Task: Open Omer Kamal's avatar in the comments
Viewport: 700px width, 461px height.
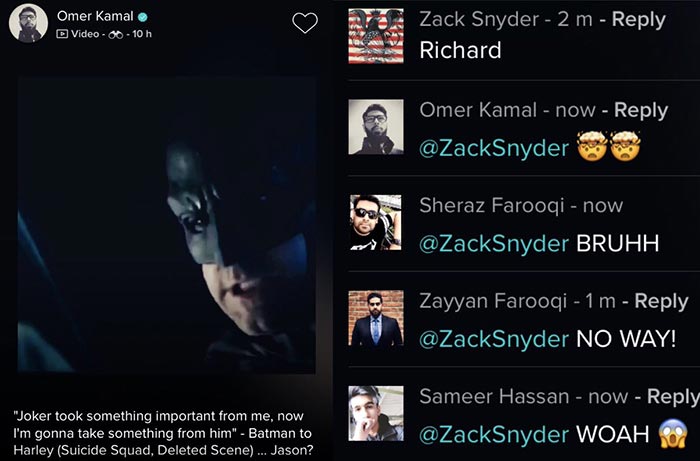Action: coord(376,126)
